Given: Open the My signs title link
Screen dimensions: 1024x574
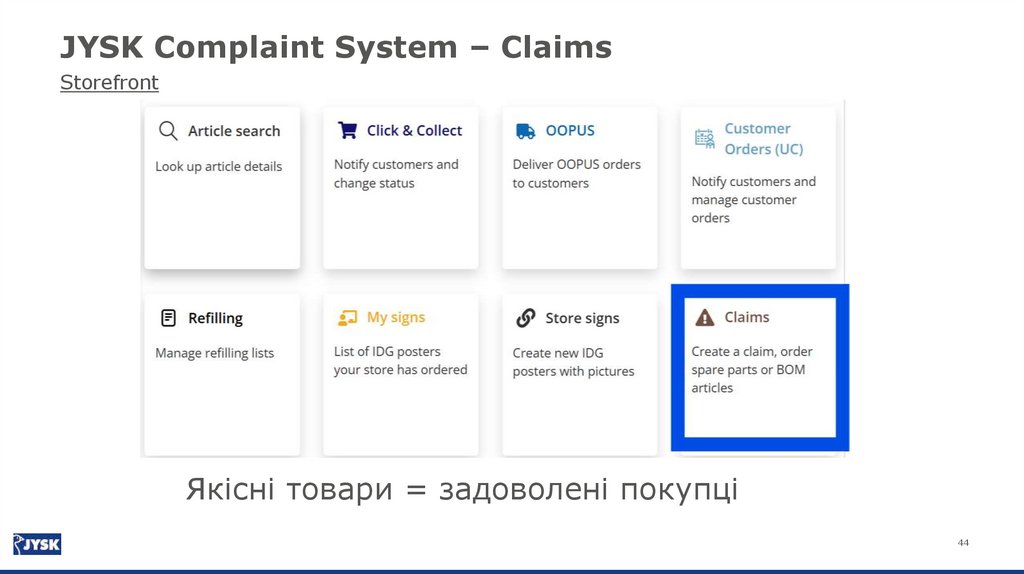Looking at the screenshot, I should [x=396, y=317].
